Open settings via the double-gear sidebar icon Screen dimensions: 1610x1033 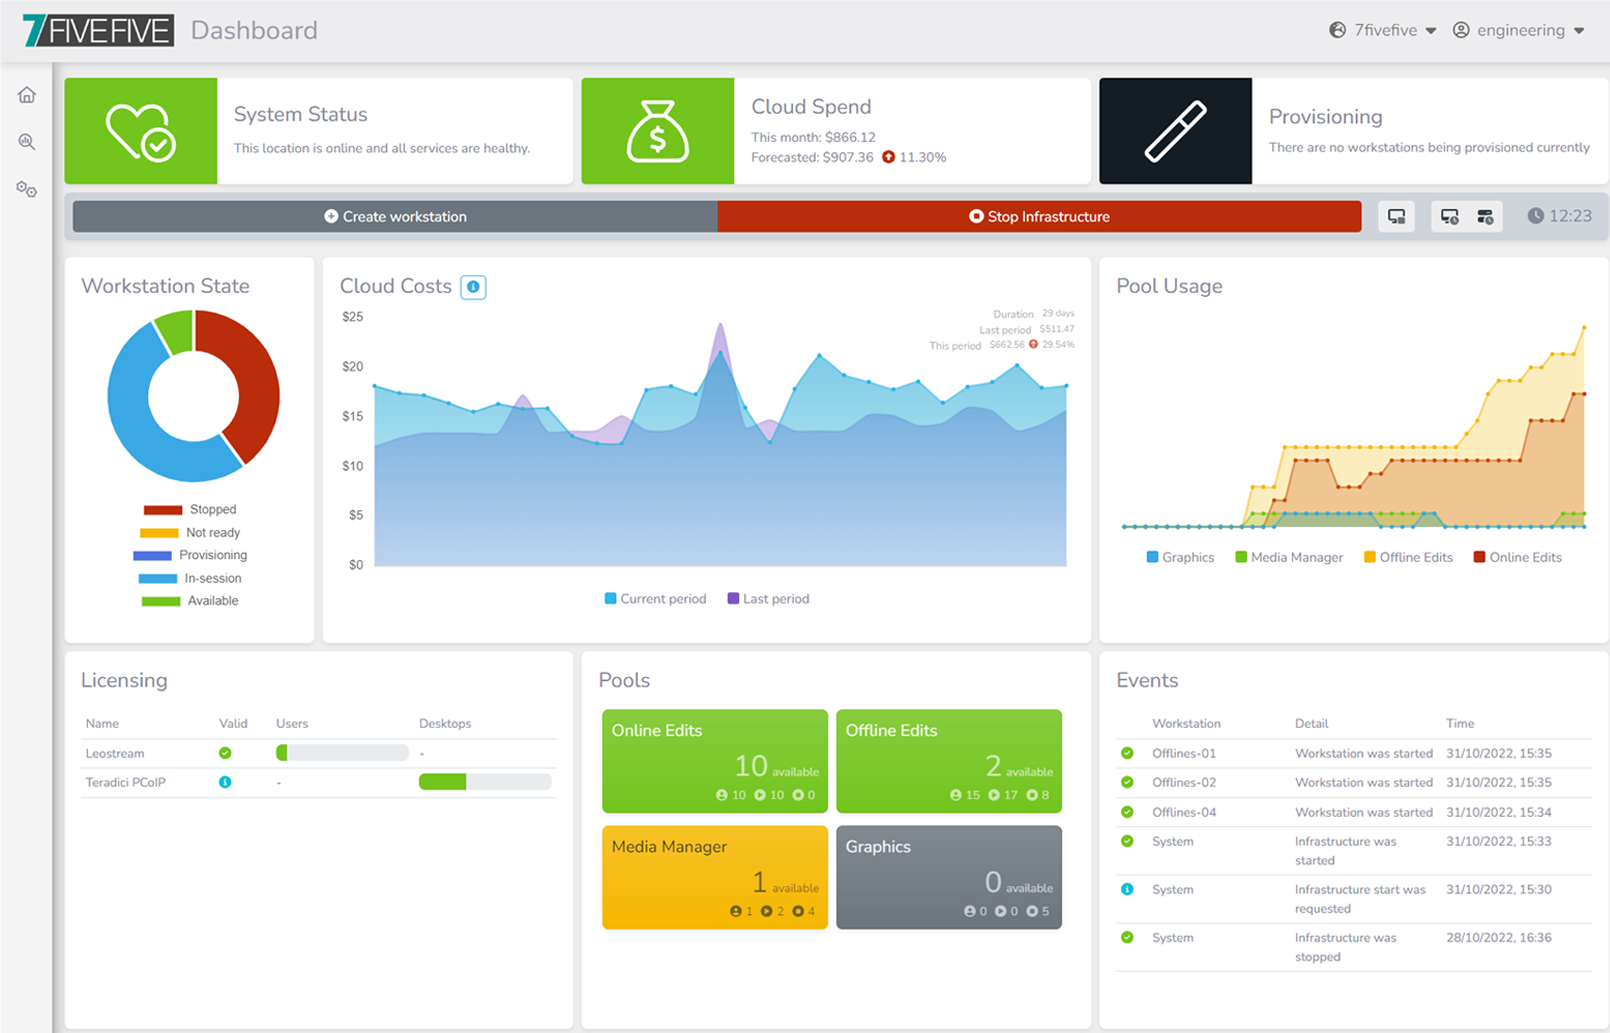coord(27,189)
